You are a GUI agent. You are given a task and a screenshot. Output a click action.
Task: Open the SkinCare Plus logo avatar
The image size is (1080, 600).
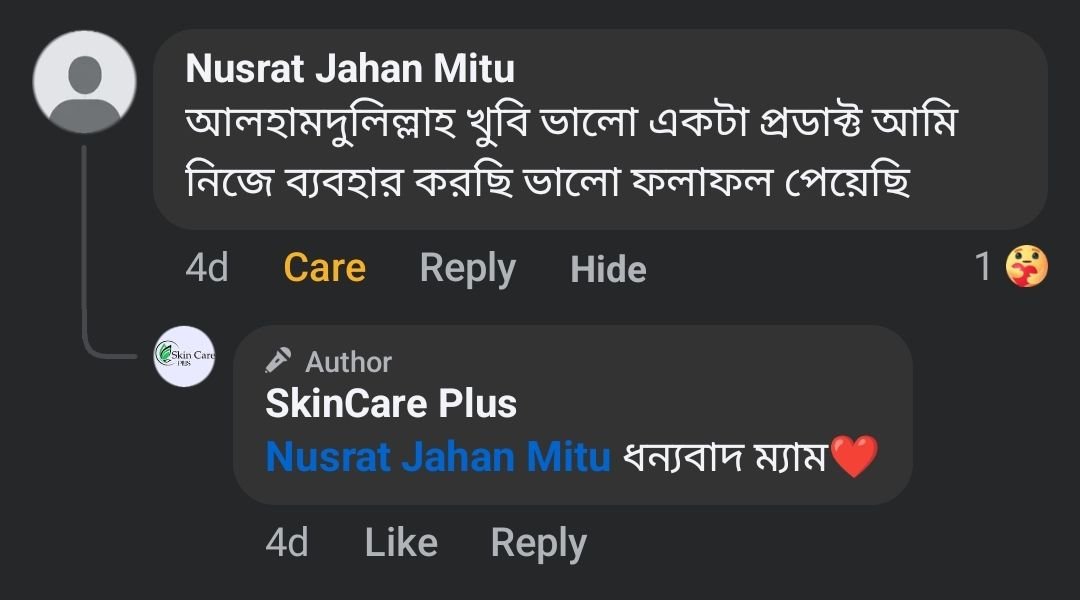(x=184, y=356)
